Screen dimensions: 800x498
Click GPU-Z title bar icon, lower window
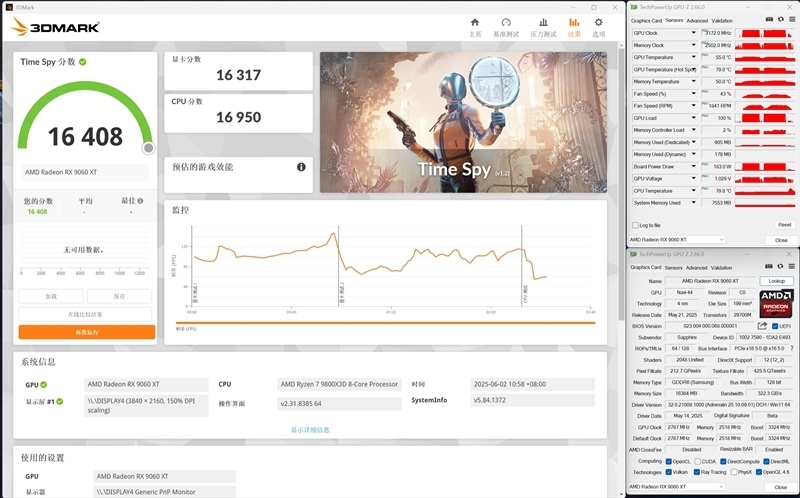point(634,254)
